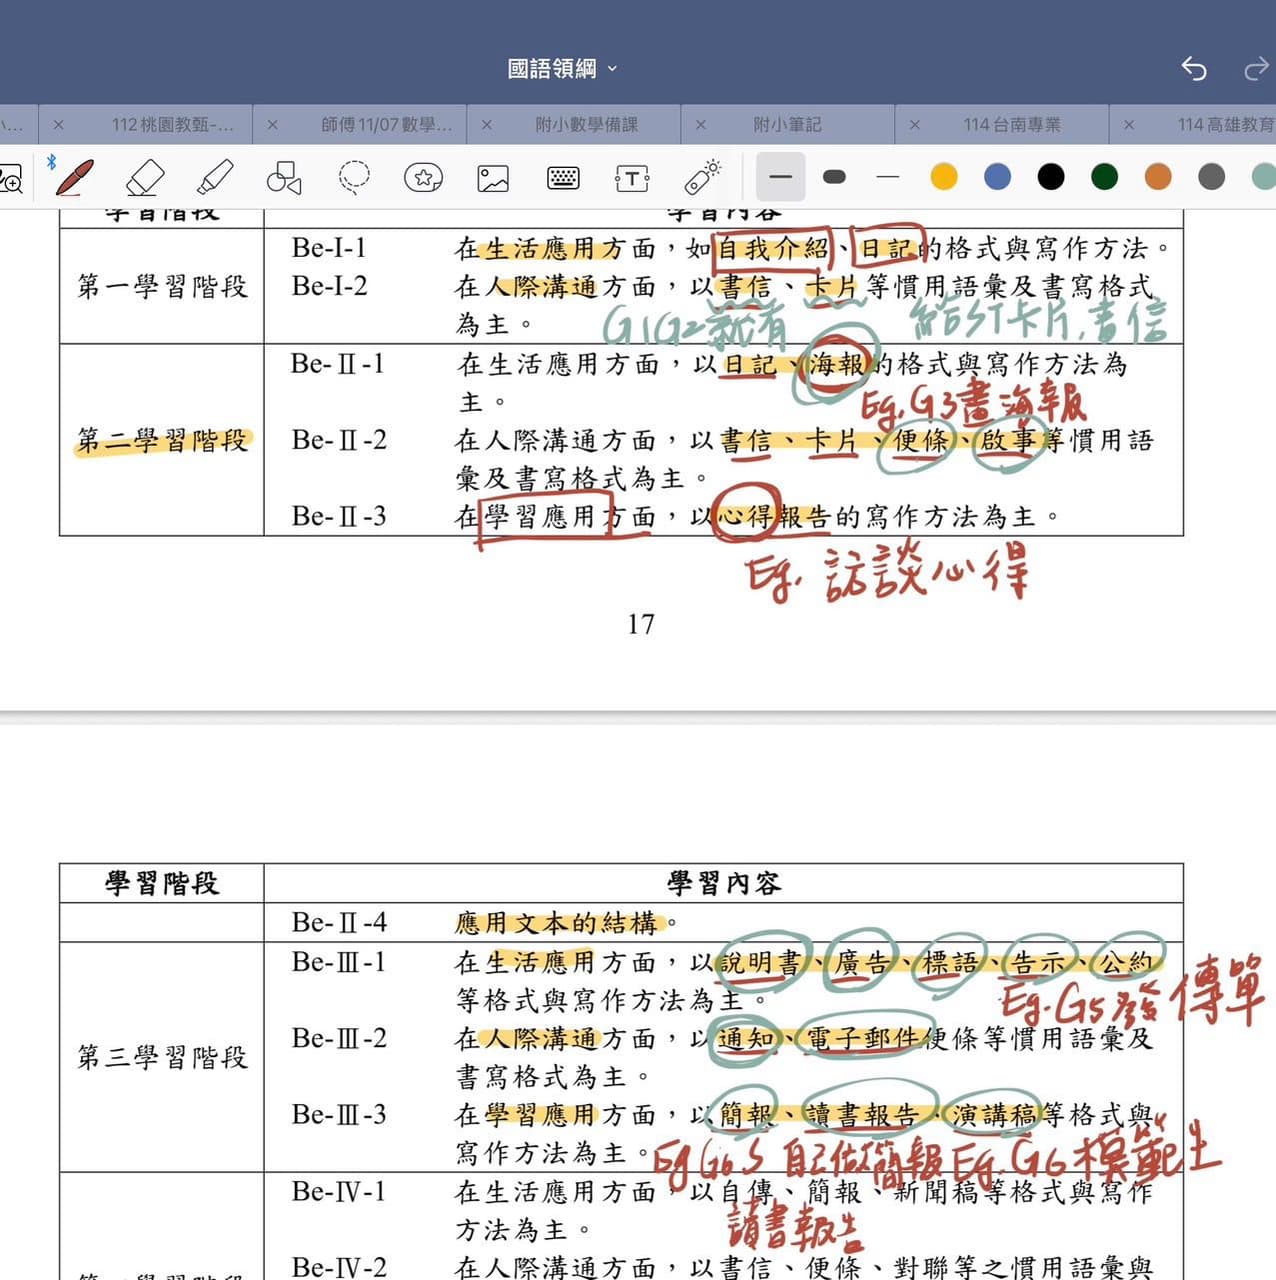Select the eraser tool
Image resolution: width=1276 pixels, height=1280 pixels.
click(x=145, y=178)
